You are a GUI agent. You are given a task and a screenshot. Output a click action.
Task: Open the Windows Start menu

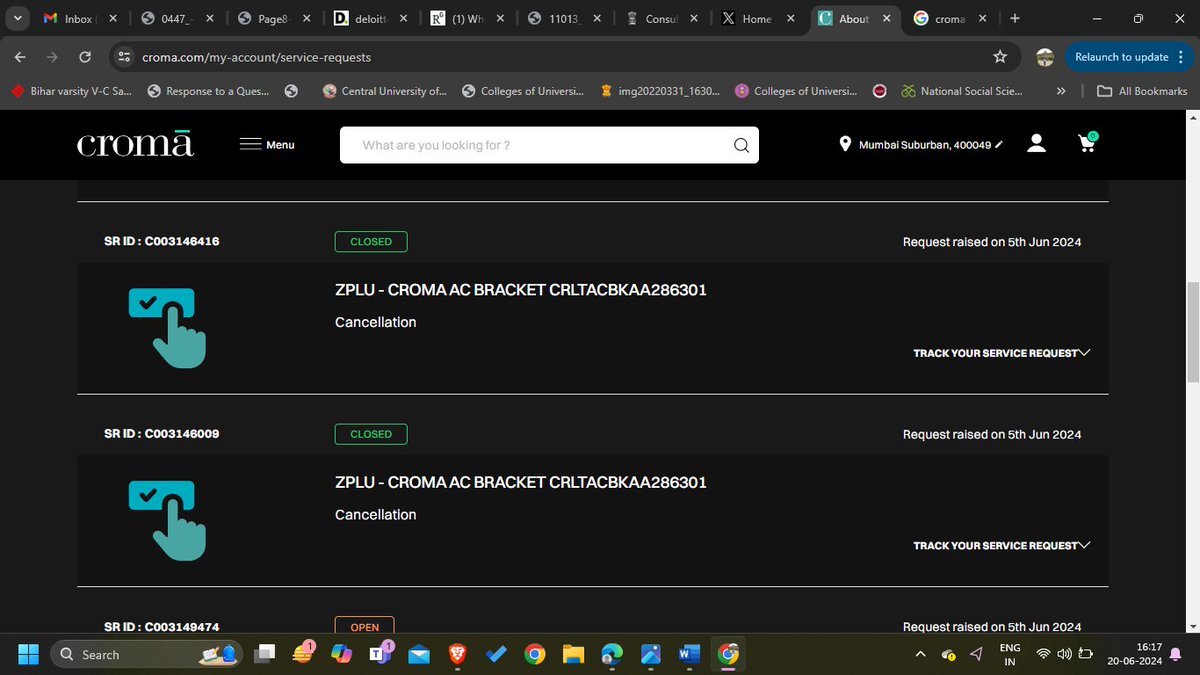tap(27, 654)
